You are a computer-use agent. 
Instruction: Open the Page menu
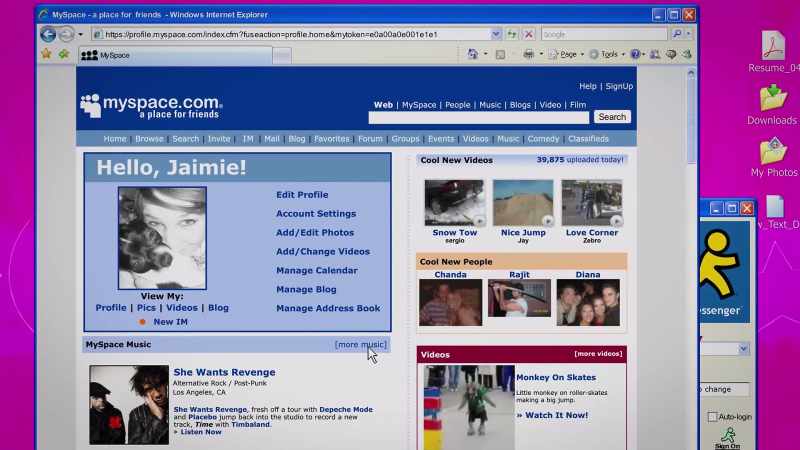(x=566, y=54)
